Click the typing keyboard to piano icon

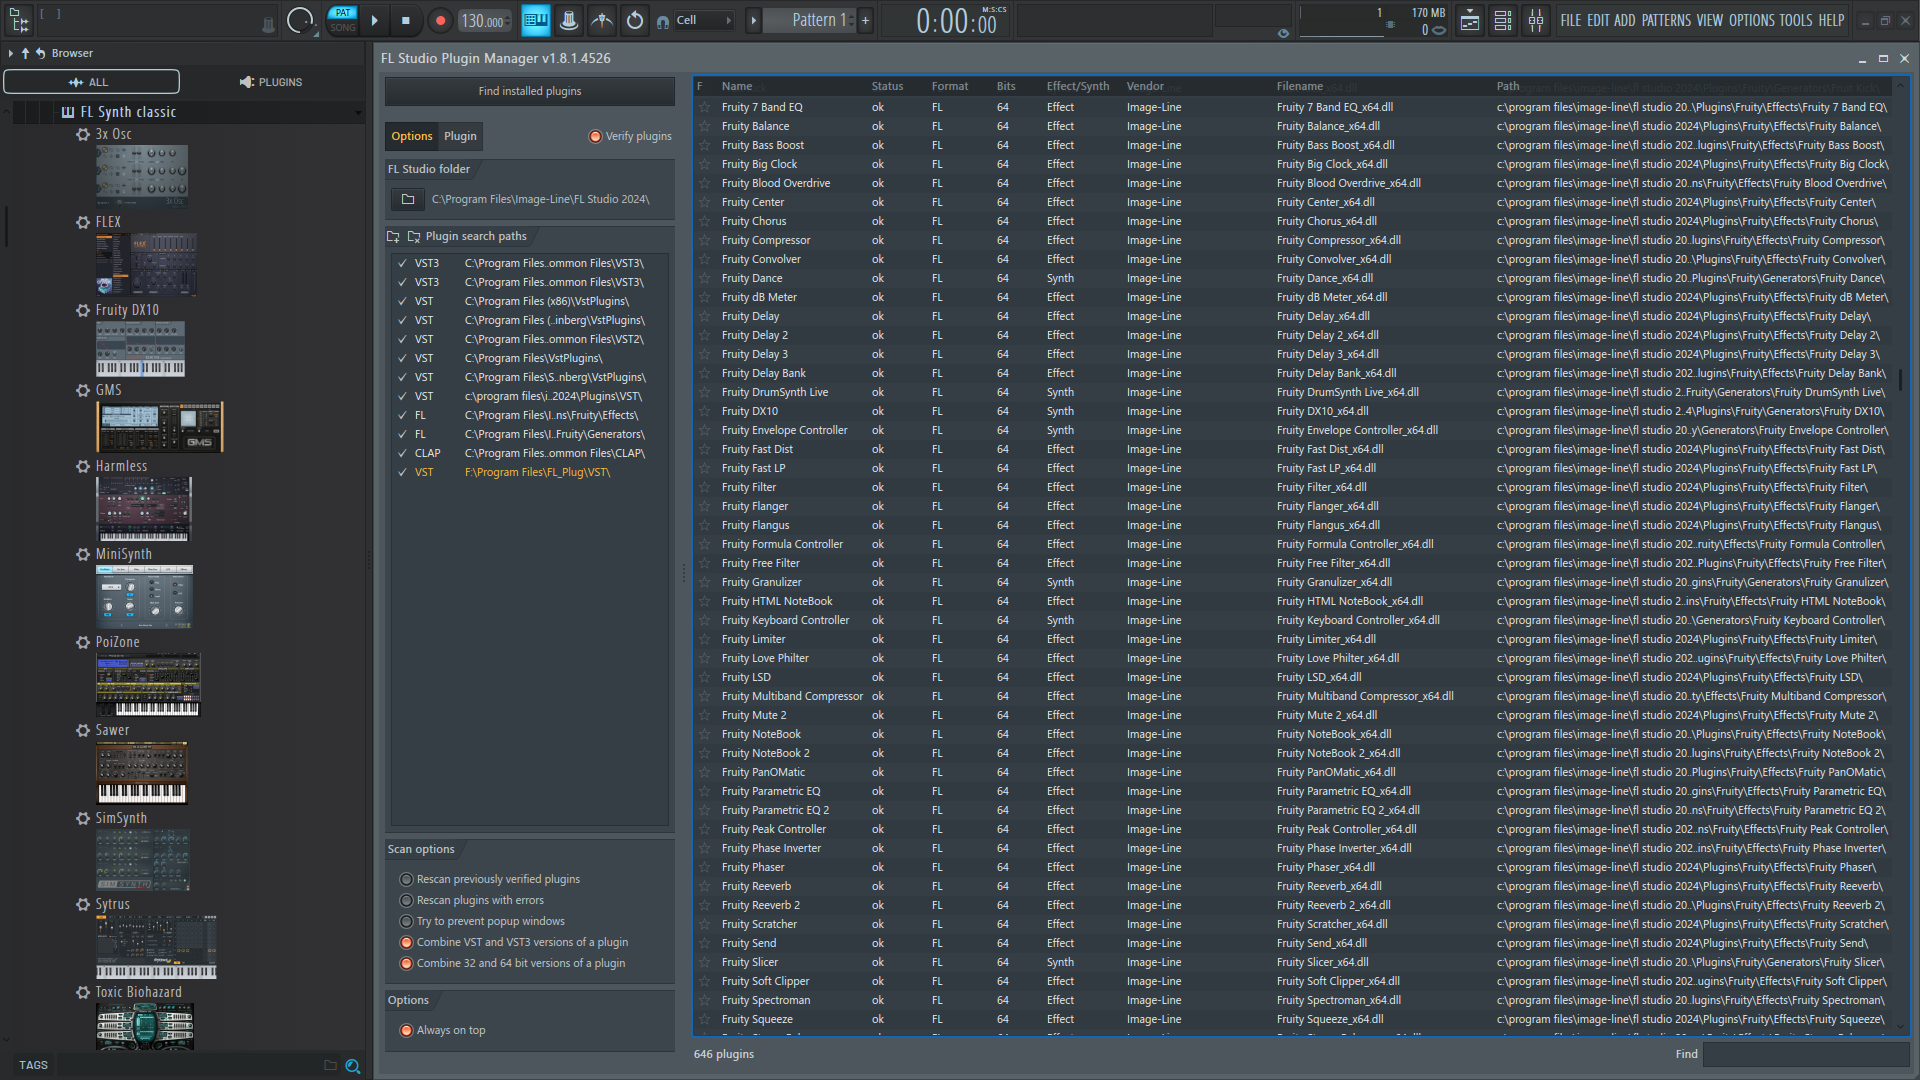pyautogui.click(x=536, y=20)
